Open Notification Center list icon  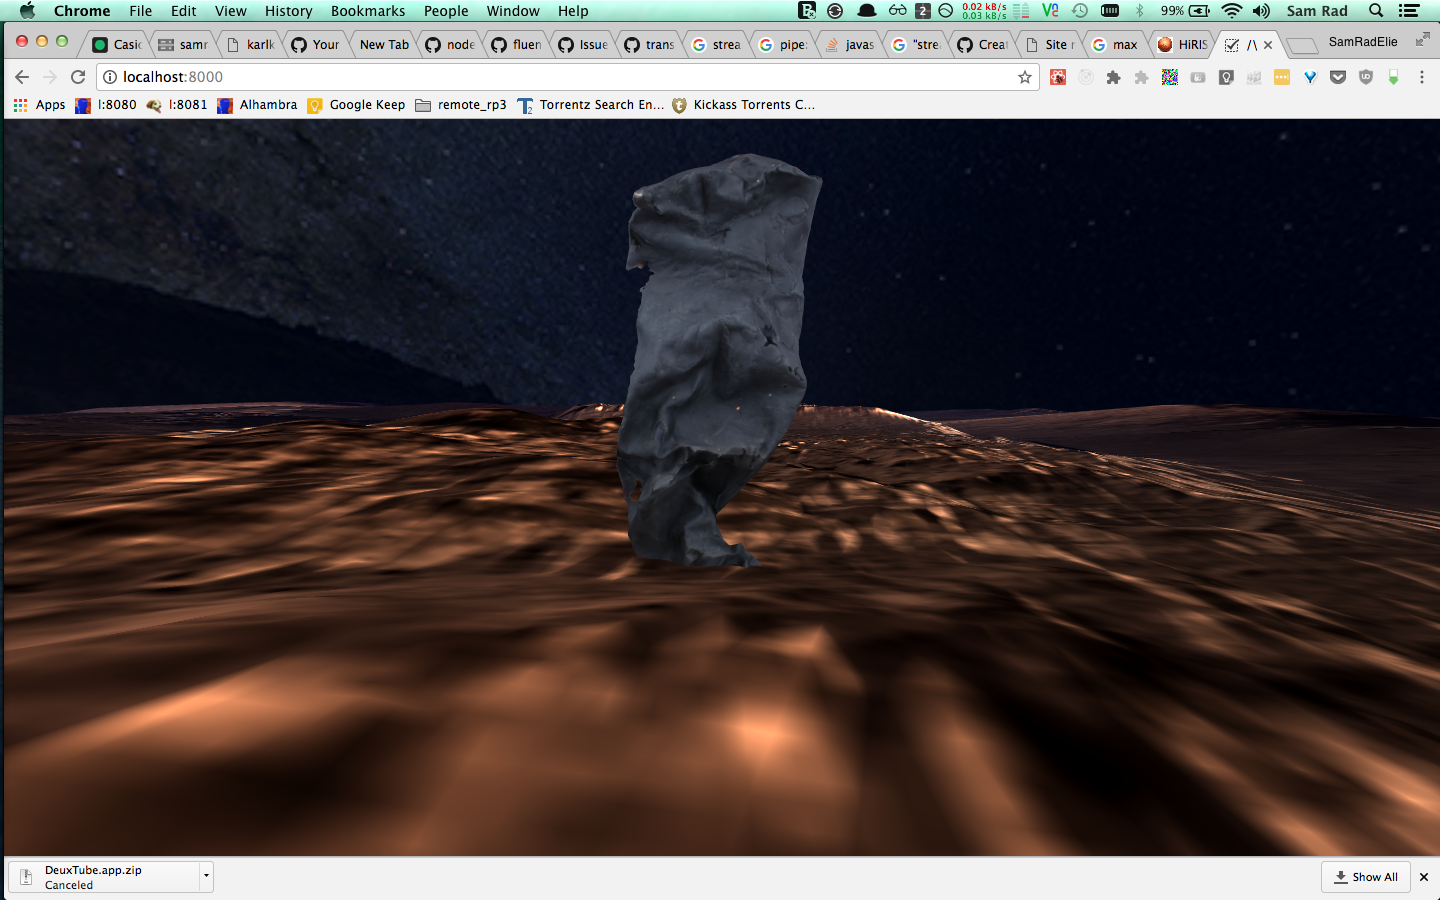1409,11
